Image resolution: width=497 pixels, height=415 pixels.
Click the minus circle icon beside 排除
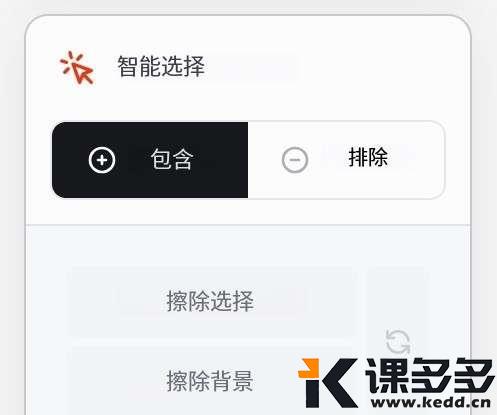(295, 160)
